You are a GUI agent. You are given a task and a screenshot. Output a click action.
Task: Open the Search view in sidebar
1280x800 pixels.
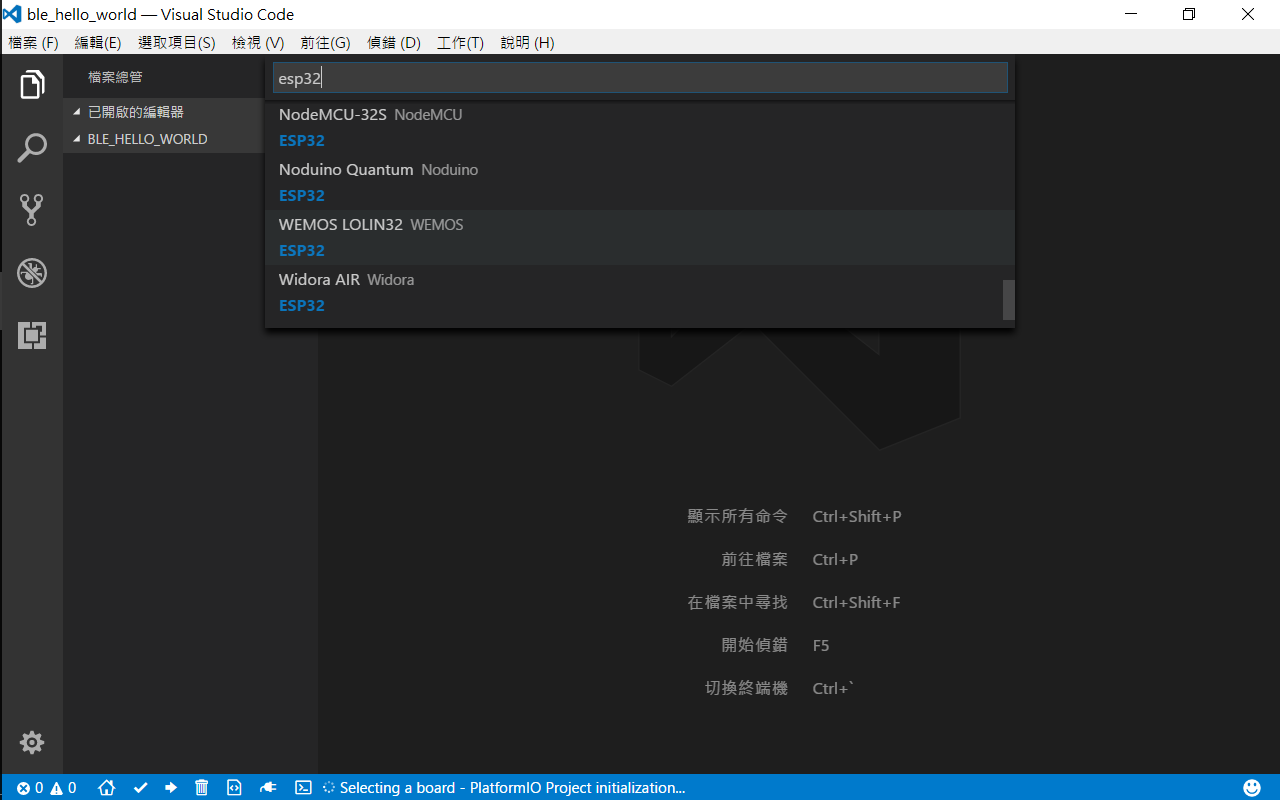point(32,147)
